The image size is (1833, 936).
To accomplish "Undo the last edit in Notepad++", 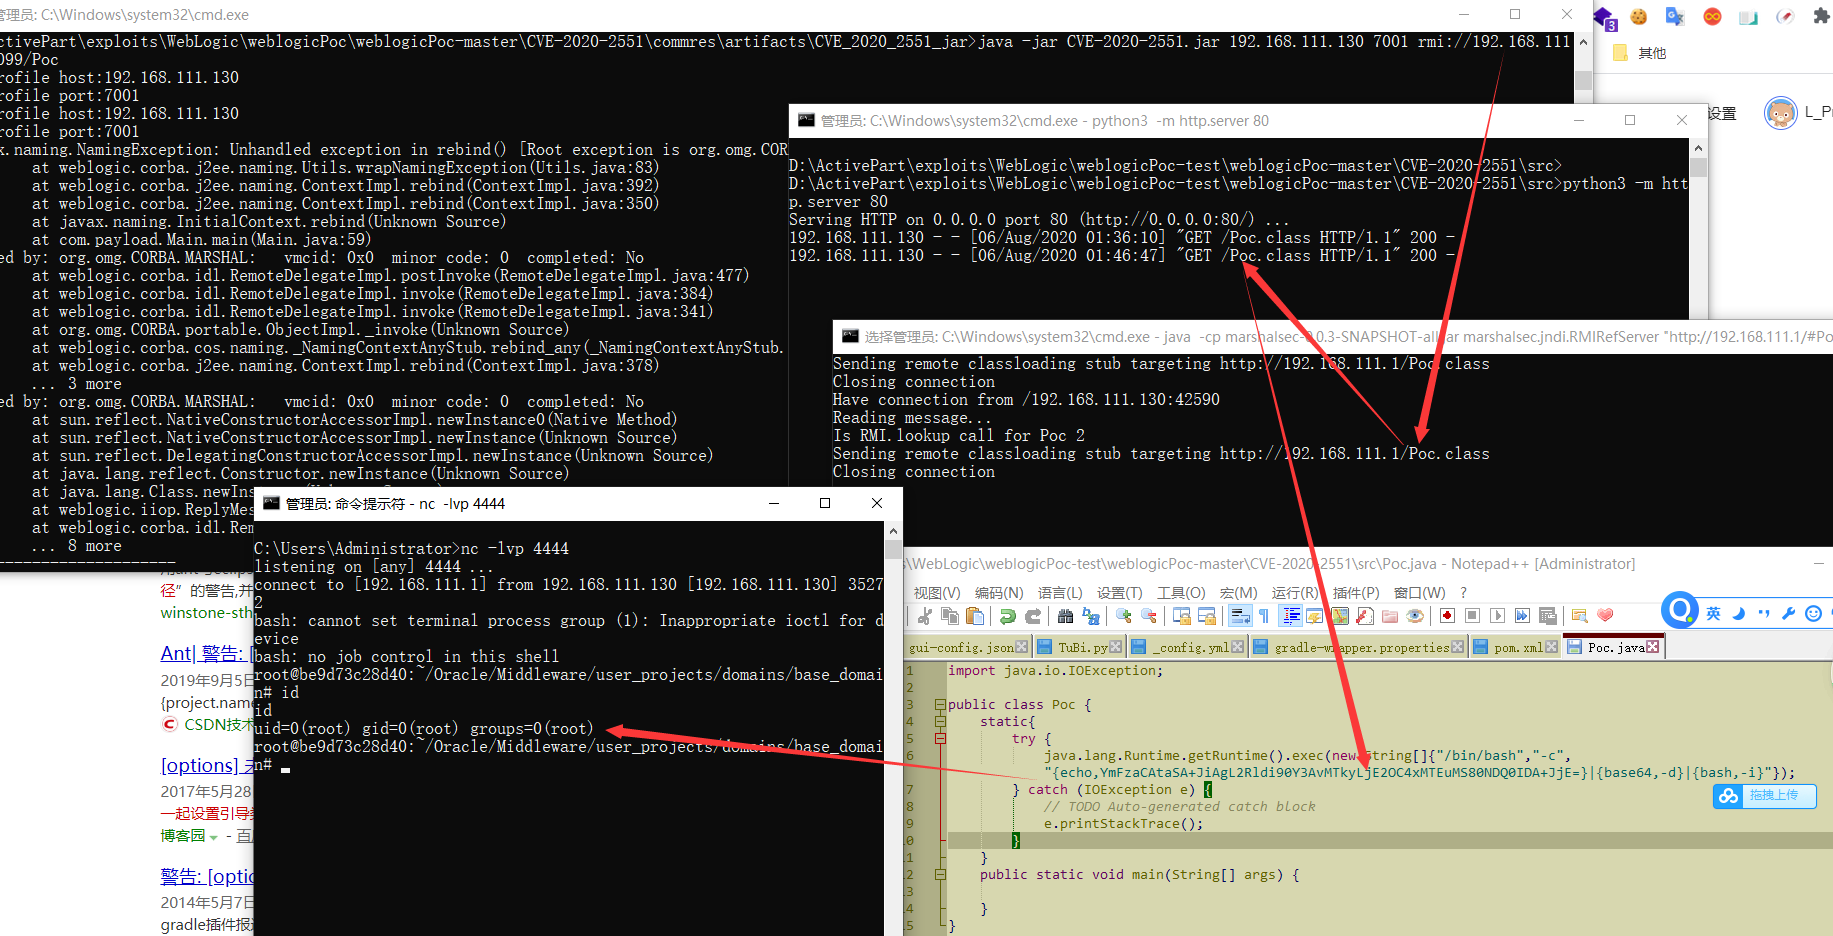I will (x=1007, y=616).
